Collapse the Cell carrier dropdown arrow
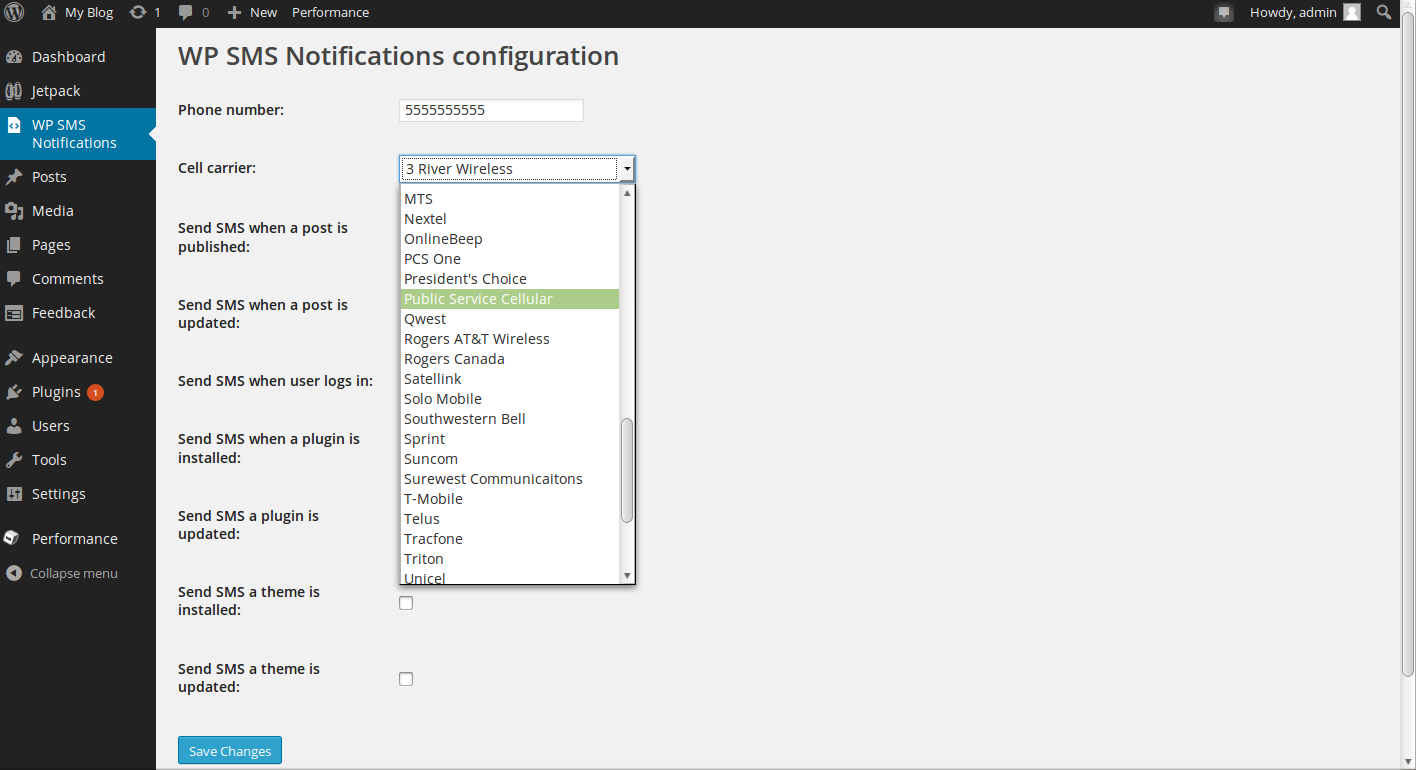This screenshot has height=770, width=1416. click(627, 169)
